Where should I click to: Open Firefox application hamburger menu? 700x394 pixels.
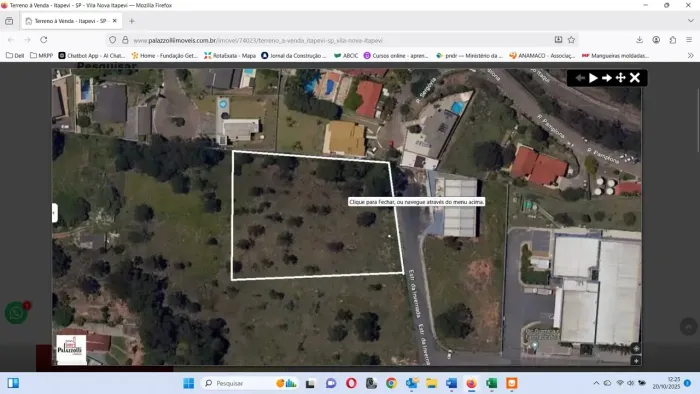[689, 40]
